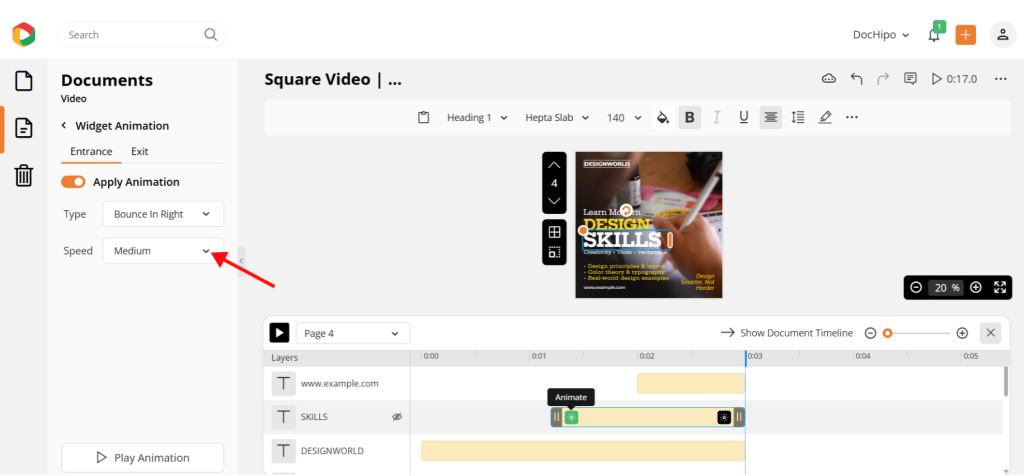Image resolution: width=1024 pixels, height=476 pixels.
Task: Select the Documents sidebar icon
Action: click(x=24, y=128)
